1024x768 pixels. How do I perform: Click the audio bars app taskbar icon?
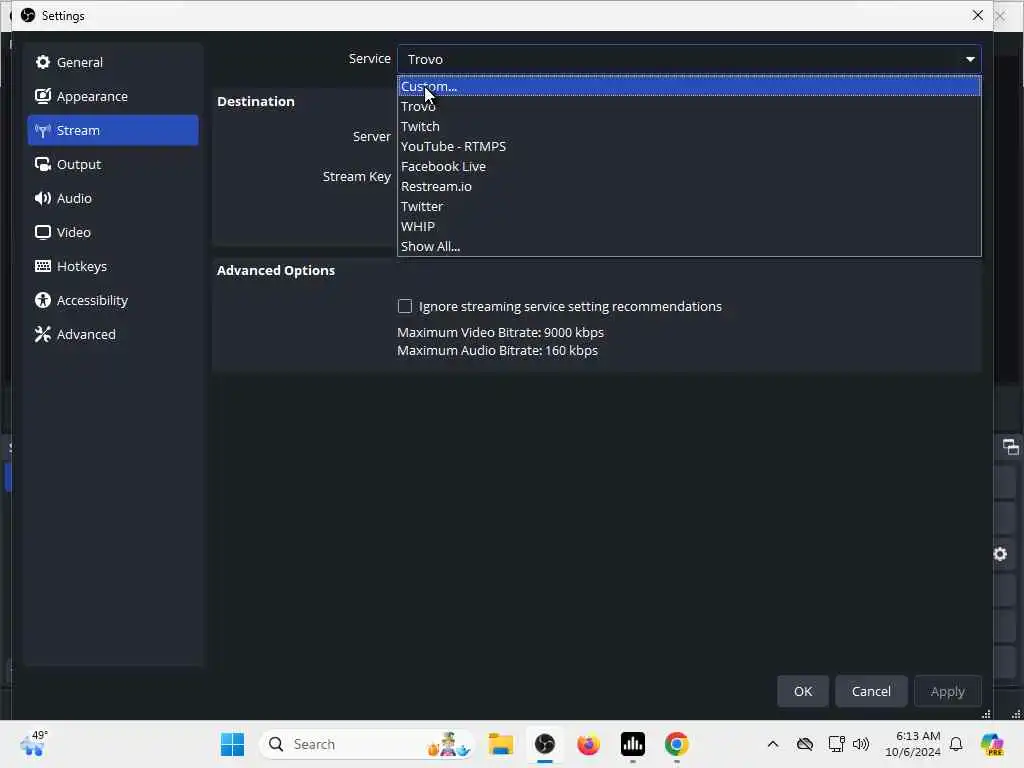632,744
